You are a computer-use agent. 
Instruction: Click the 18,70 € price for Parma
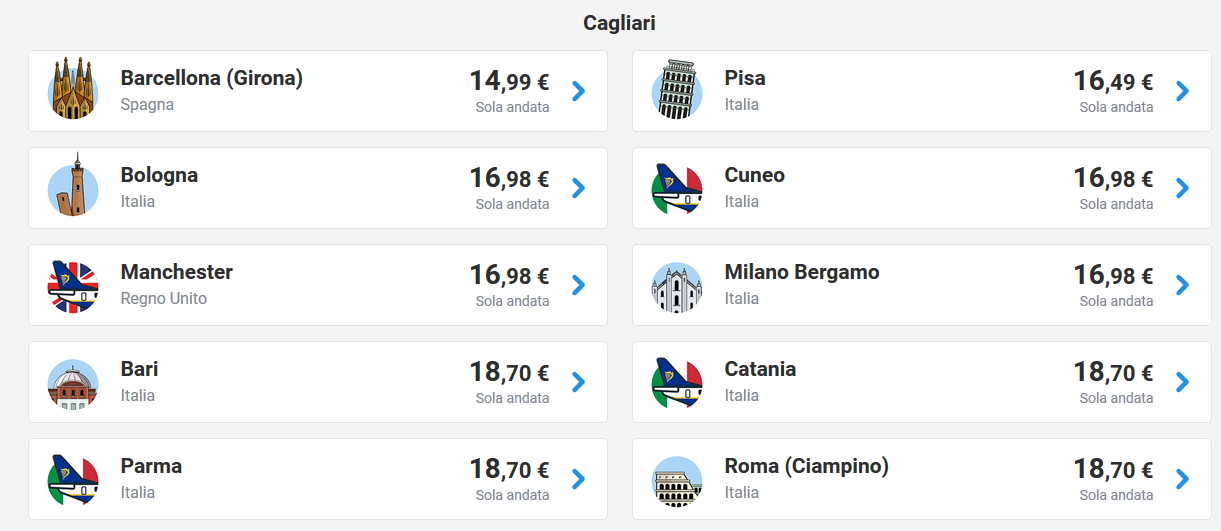[509, 470]
